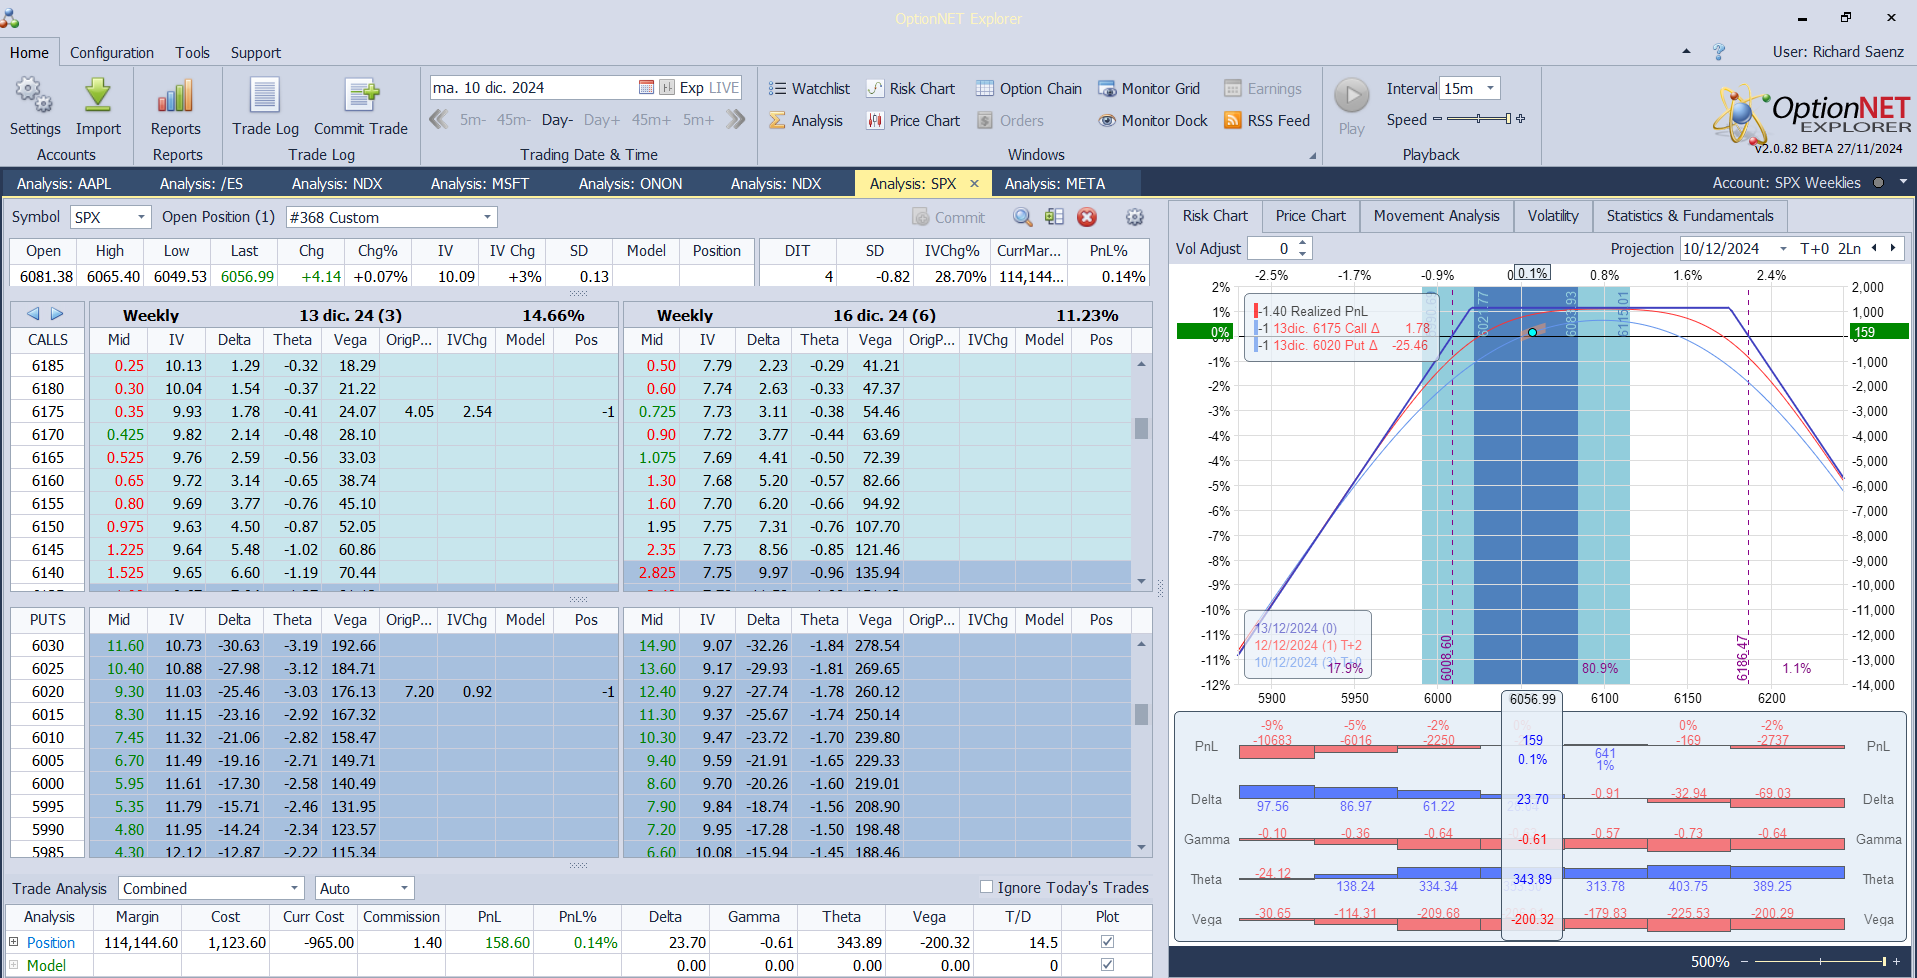The height and width of the screenshot is (978, 1917).
Task: Open the Monitor Dock window
Action: point(1153,121)
